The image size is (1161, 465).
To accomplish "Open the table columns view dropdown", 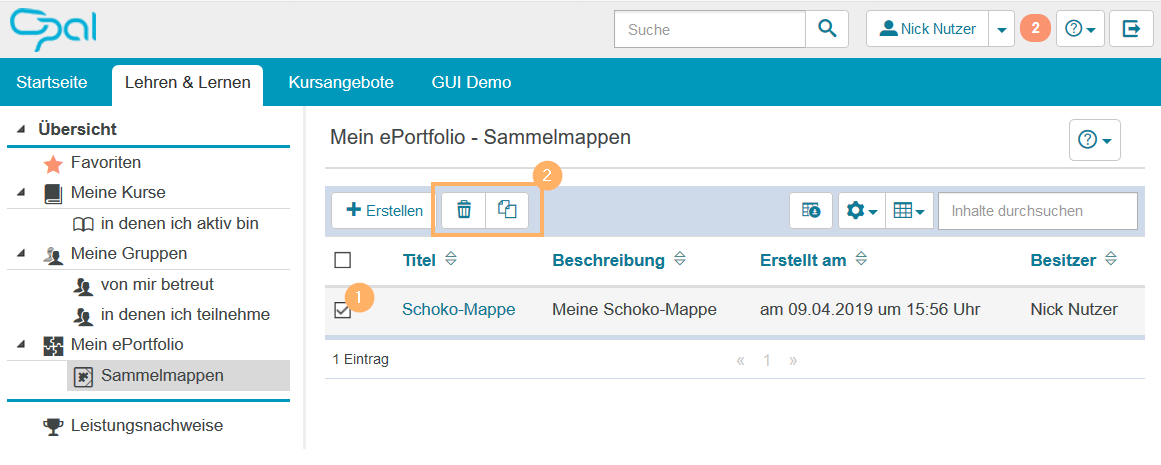I will pos(908,211).
